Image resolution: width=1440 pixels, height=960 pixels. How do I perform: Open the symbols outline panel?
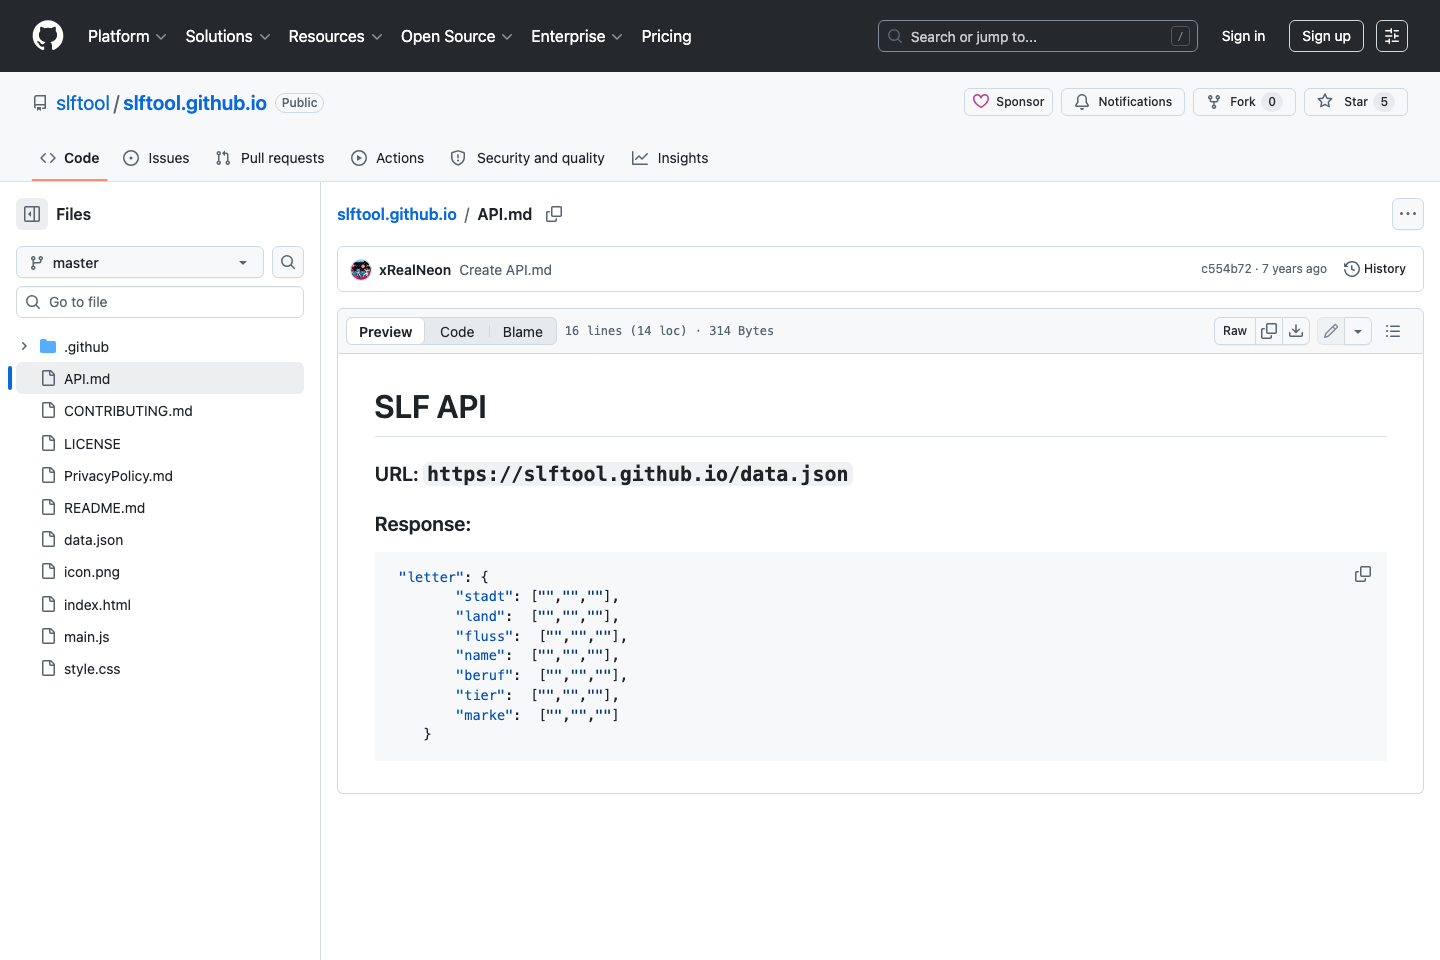click(1393, 330)
